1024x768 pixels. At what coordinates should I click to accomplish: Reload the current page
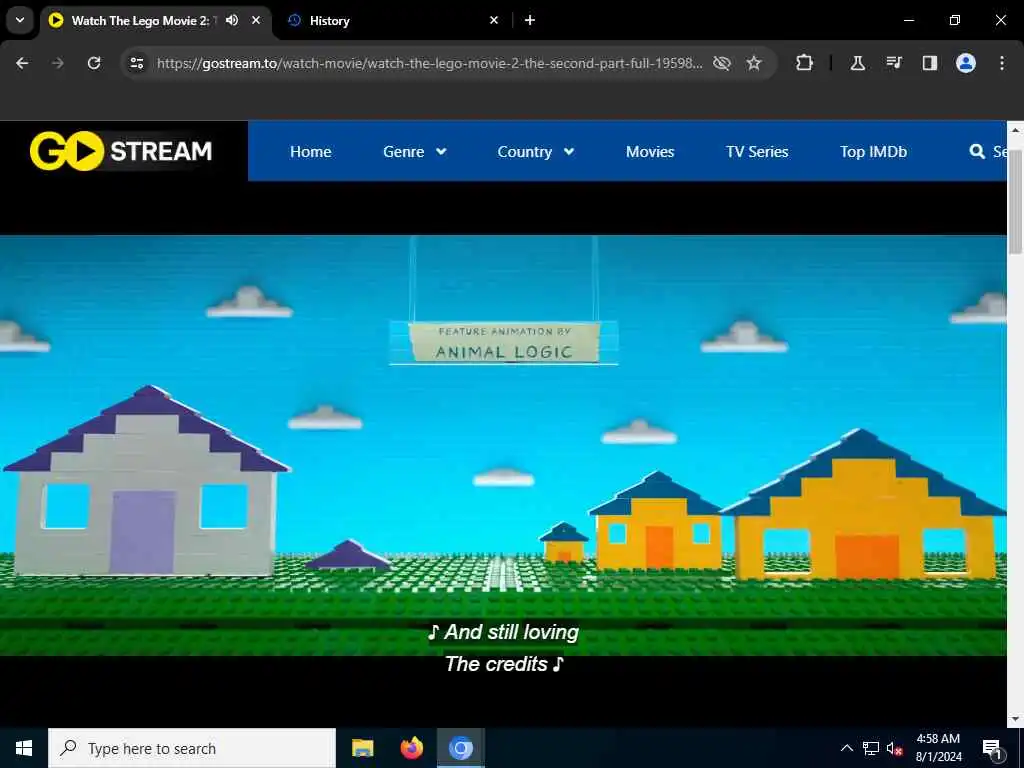(x=94, y=63)
